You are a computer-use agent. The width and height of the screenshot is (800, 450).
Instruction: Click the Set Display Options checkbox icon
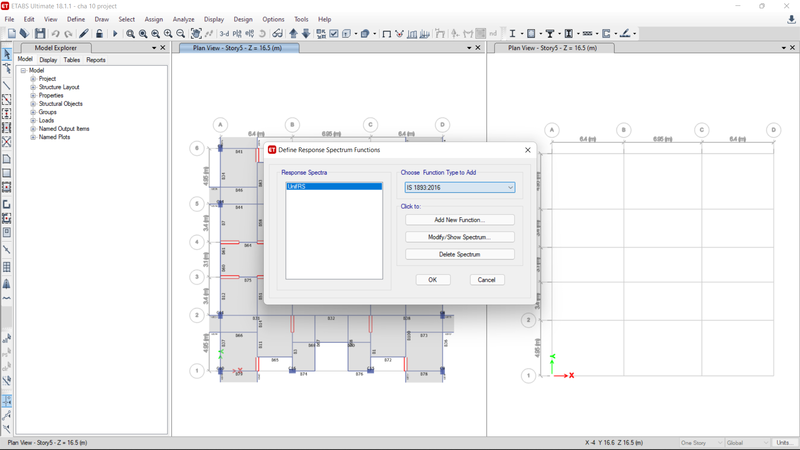coord(334,34)
